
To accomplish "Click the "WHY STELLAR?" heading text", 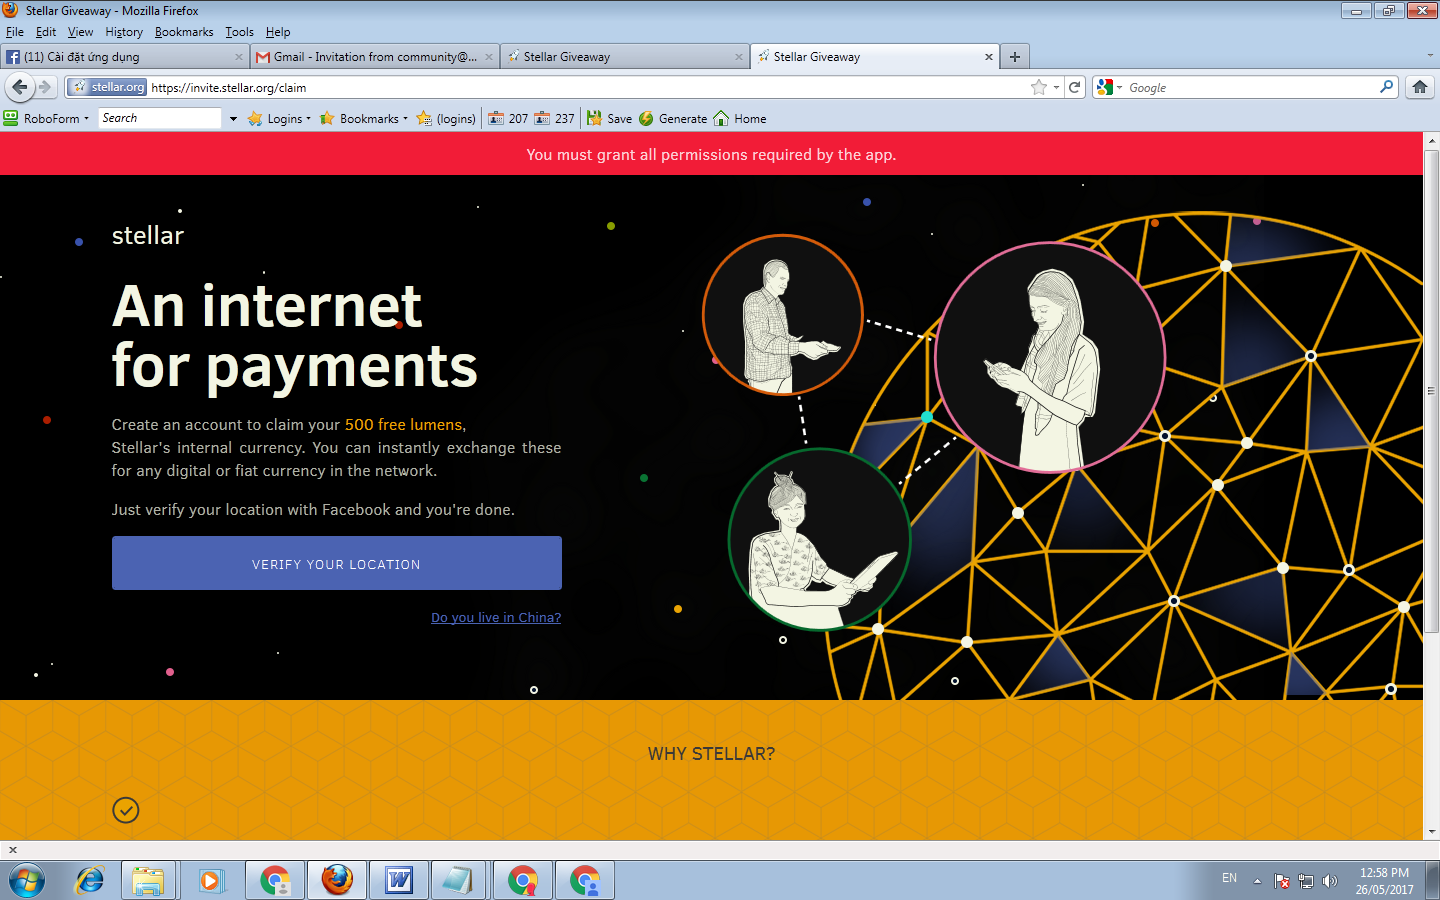I will [x=711, y=754].
